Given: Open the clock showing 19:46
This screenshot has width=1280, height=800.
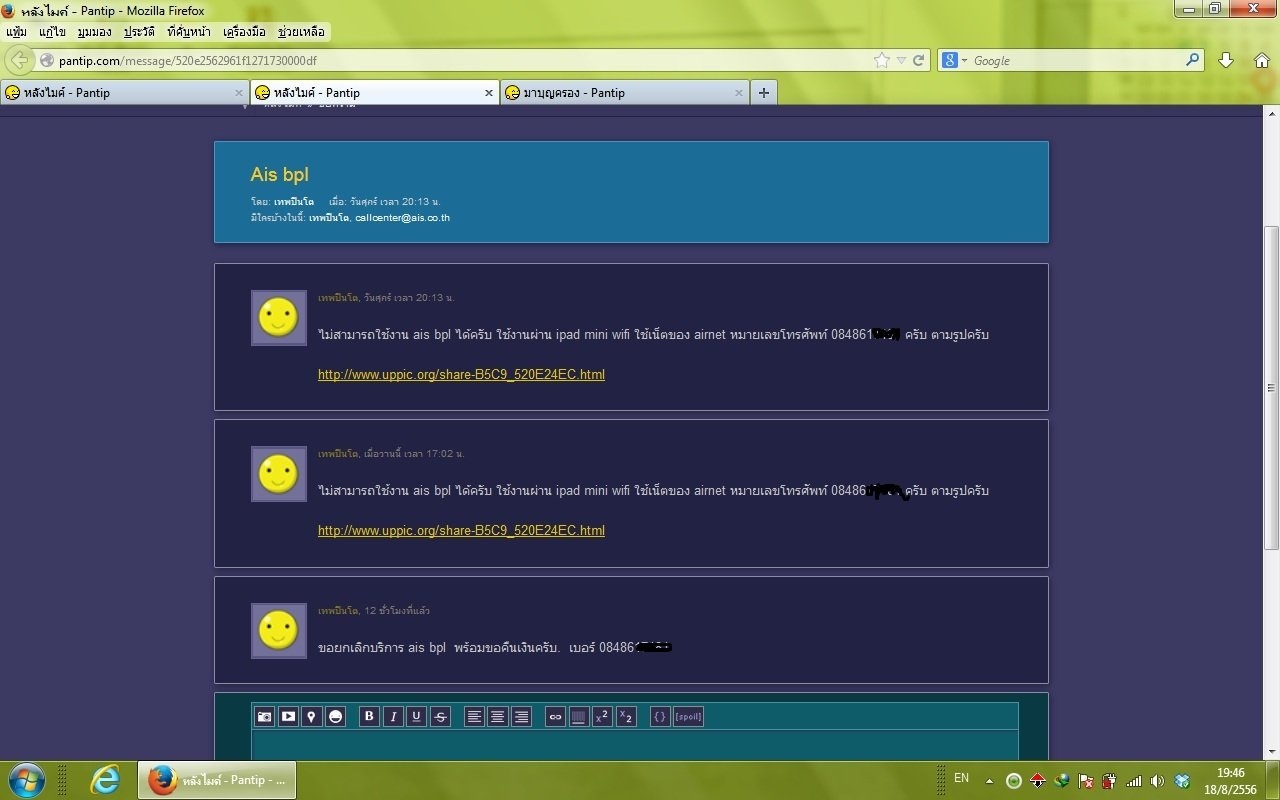Looking at the screenshot, I should [x=1231, y=781].
